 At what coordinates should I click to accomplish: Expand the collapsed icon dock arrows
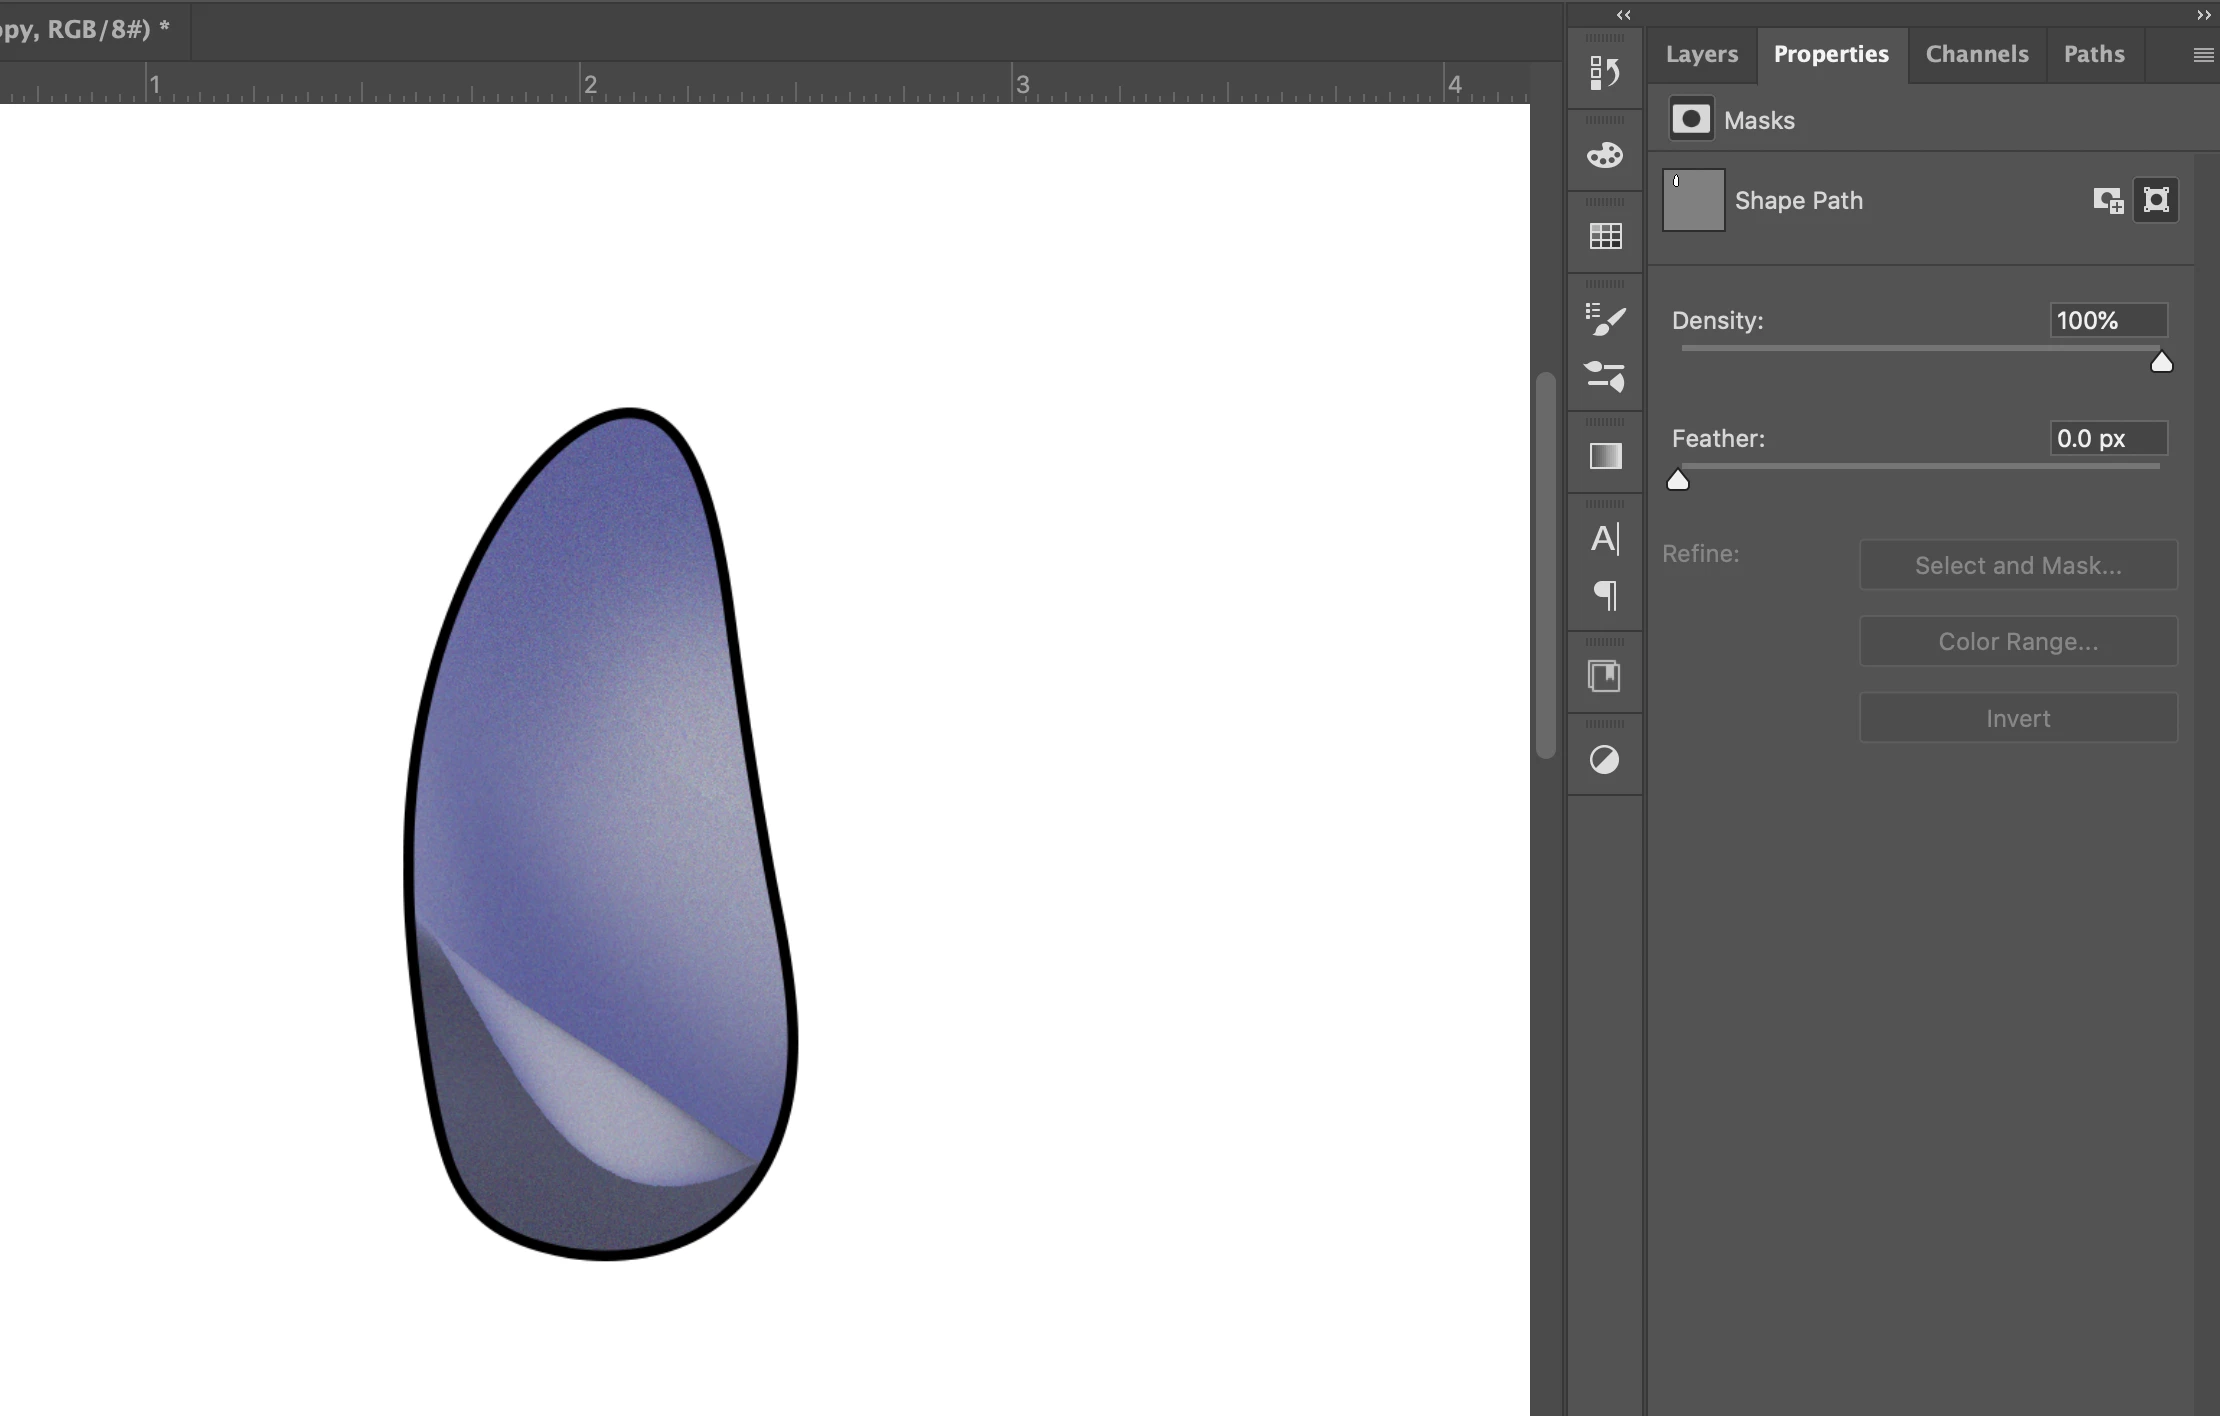(x=1623, y=15)
